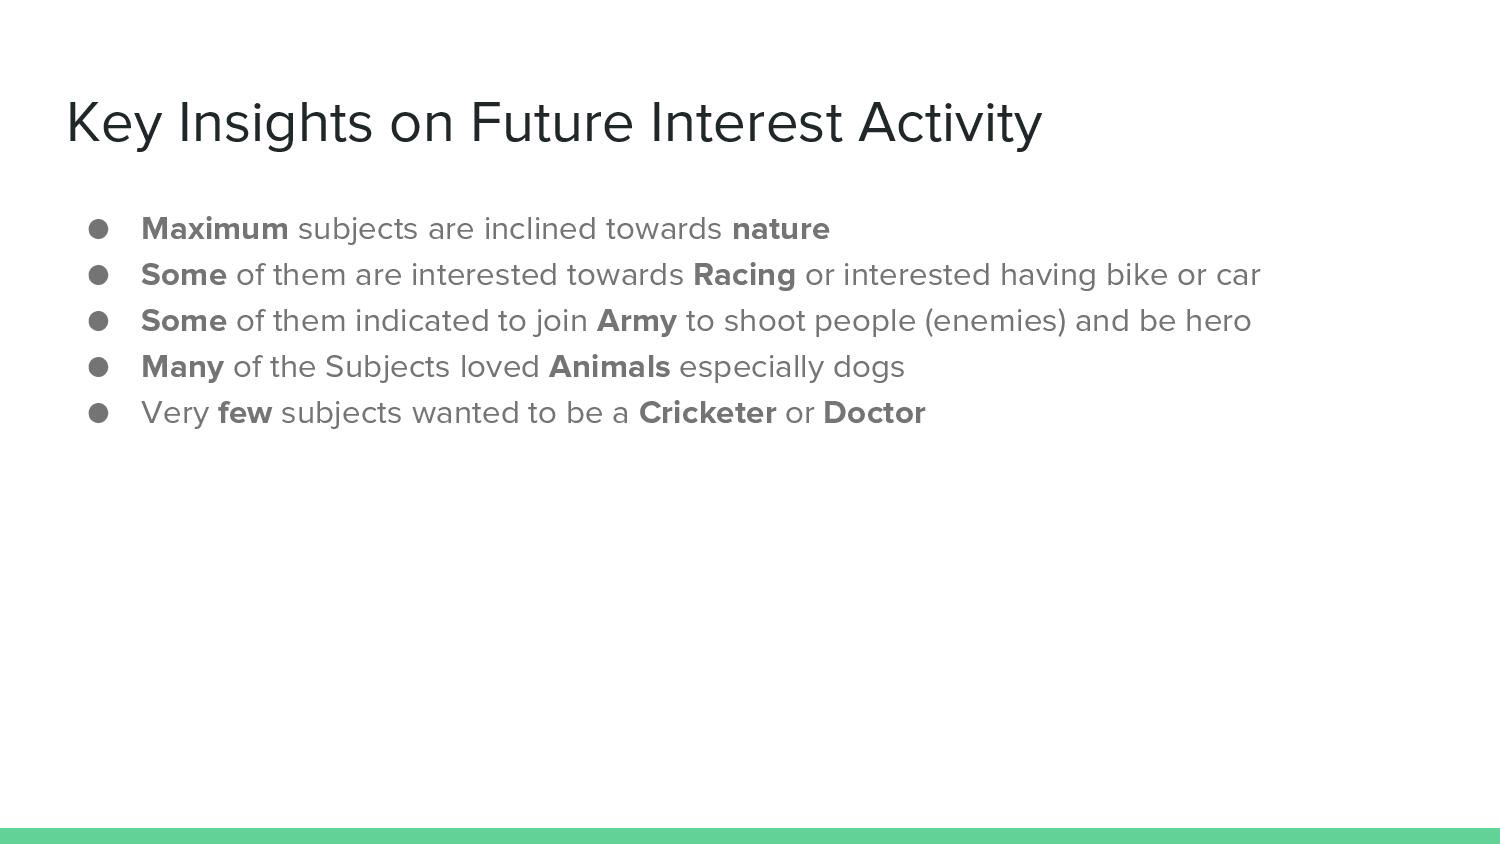Click the bold word 'Army'
Viewport: 1500px width, 844px height.
637,322
